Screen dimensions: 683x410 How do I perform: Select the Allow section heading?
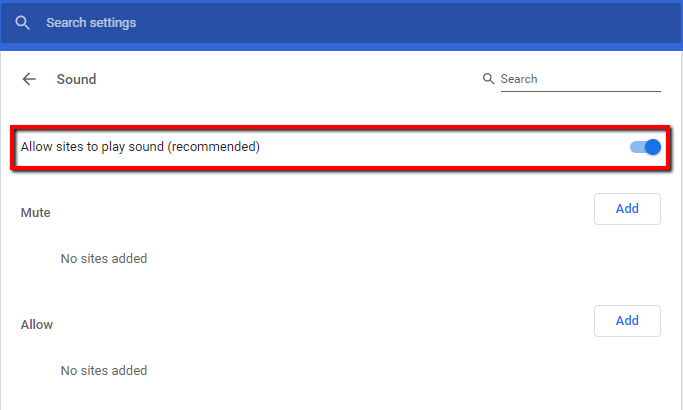click(37, 324)
